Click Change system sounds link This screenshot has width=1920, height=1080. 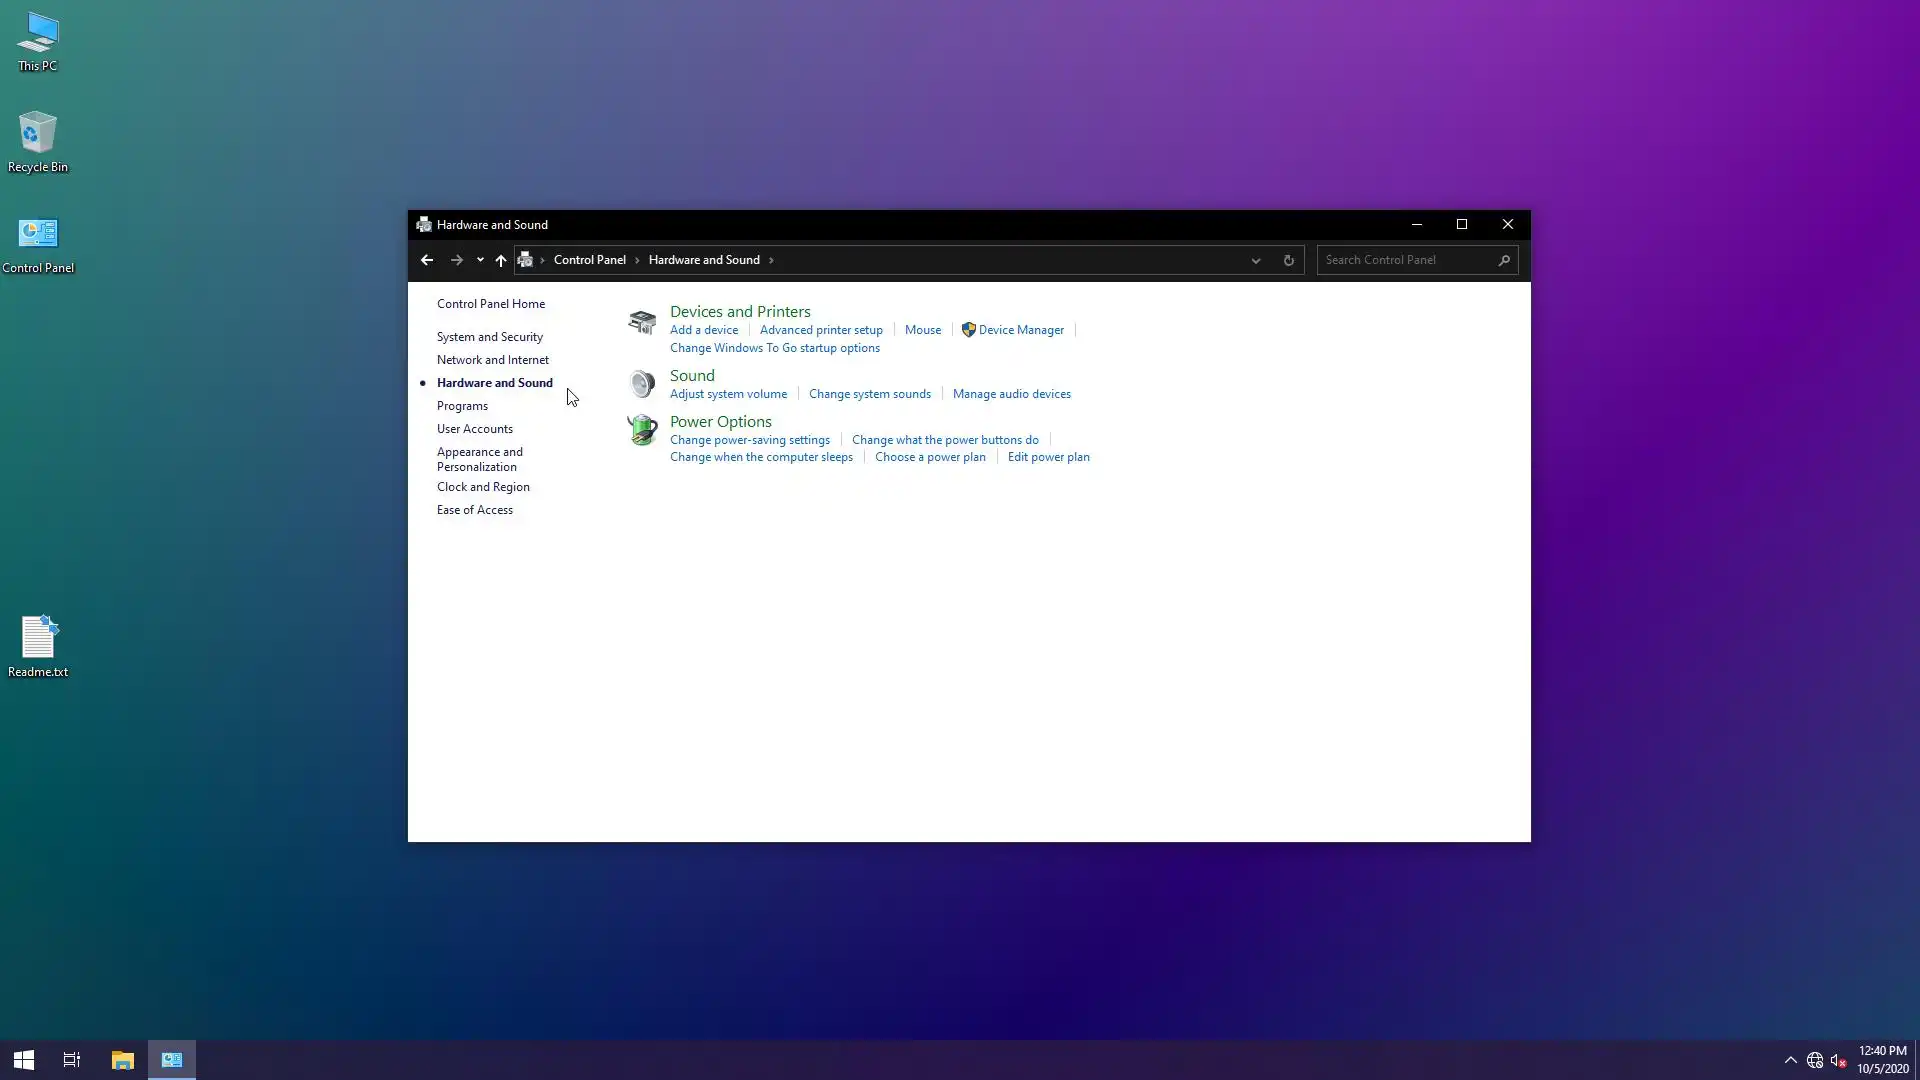pyautogui.click(x=869, y=394)
